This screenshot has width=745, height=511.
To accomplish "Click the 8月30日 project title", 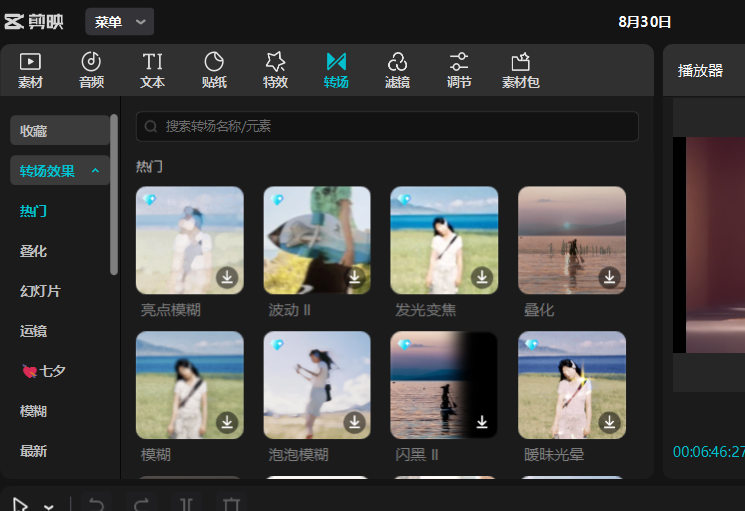I will coord(644,22).
